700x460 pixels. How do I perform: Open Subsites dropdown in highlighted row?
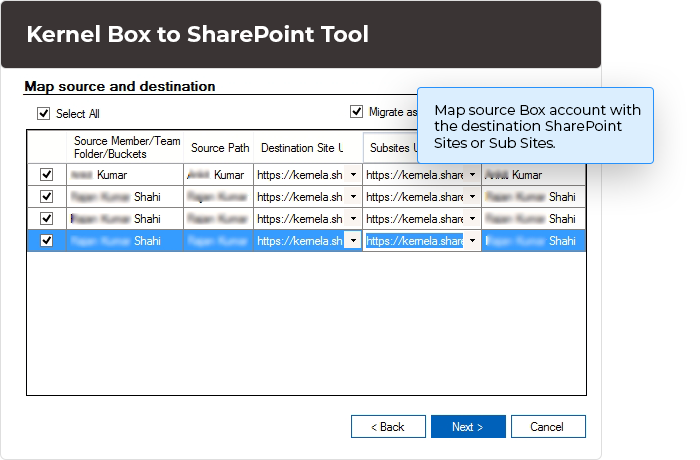pos(472,241)
